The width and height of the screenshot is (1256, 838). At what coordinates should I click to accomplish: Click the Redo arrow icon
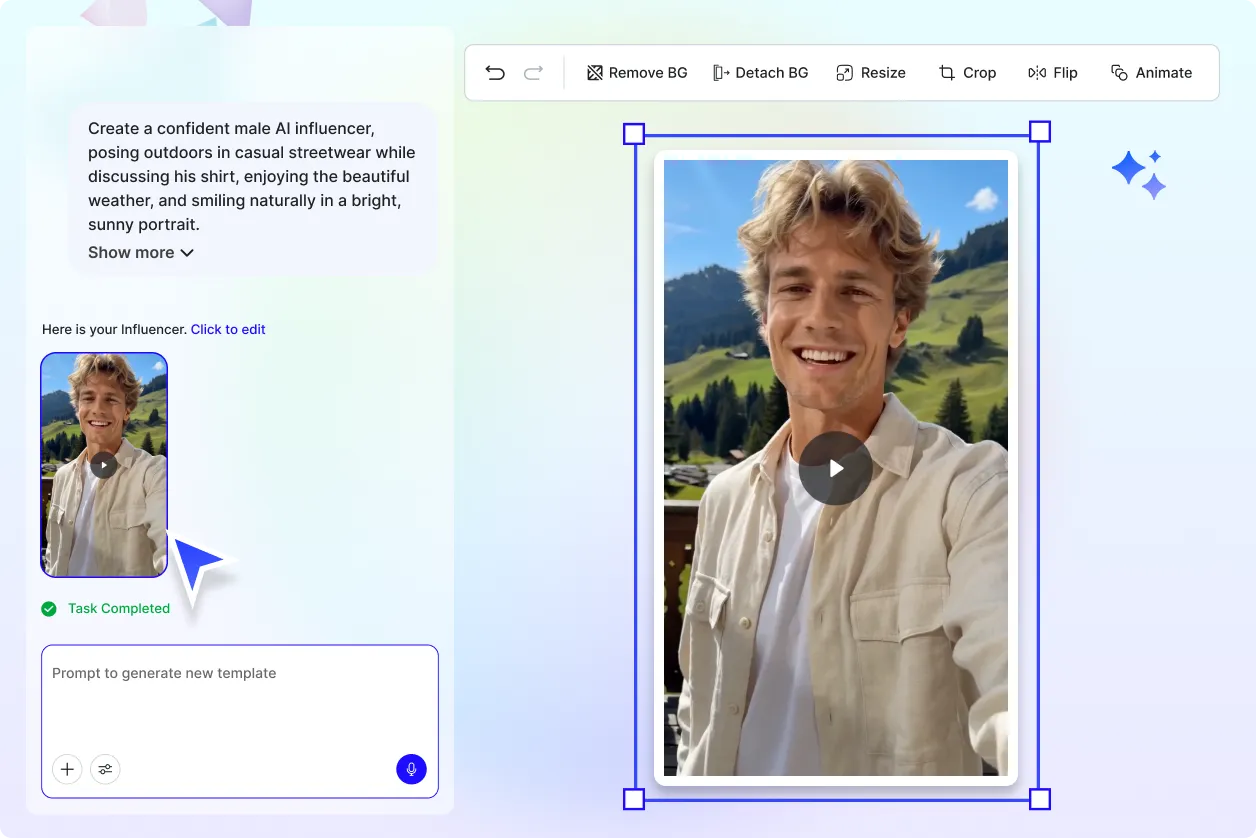(x=534, y=73)
